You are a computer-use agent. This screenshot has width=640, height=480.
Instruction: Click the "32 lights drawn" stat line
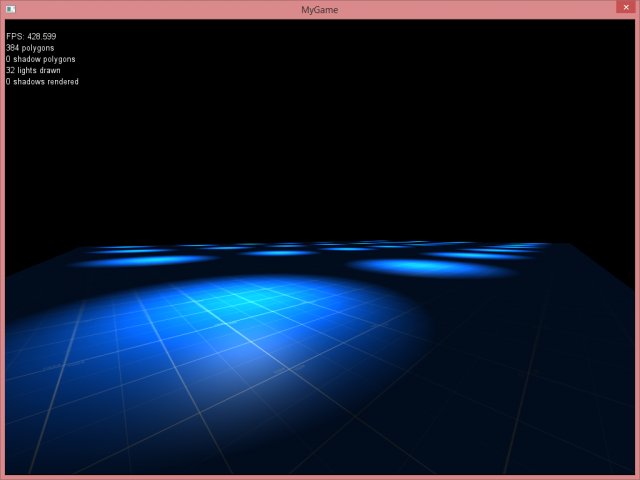click(x=32, y=70)
